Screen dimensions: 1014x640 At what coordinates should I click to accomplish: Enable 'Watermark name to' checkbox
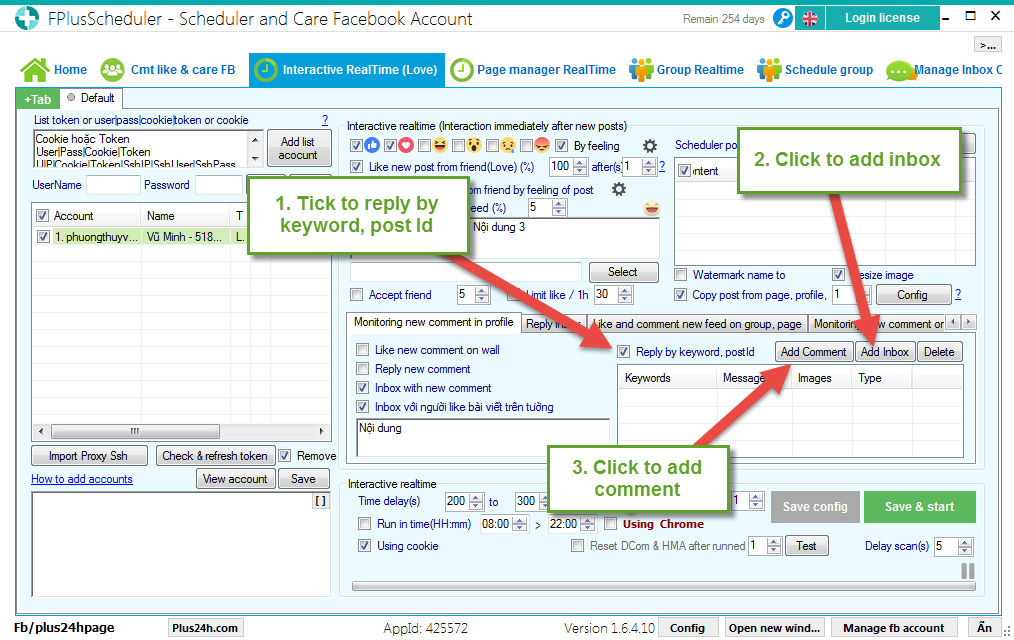point(680,275)
